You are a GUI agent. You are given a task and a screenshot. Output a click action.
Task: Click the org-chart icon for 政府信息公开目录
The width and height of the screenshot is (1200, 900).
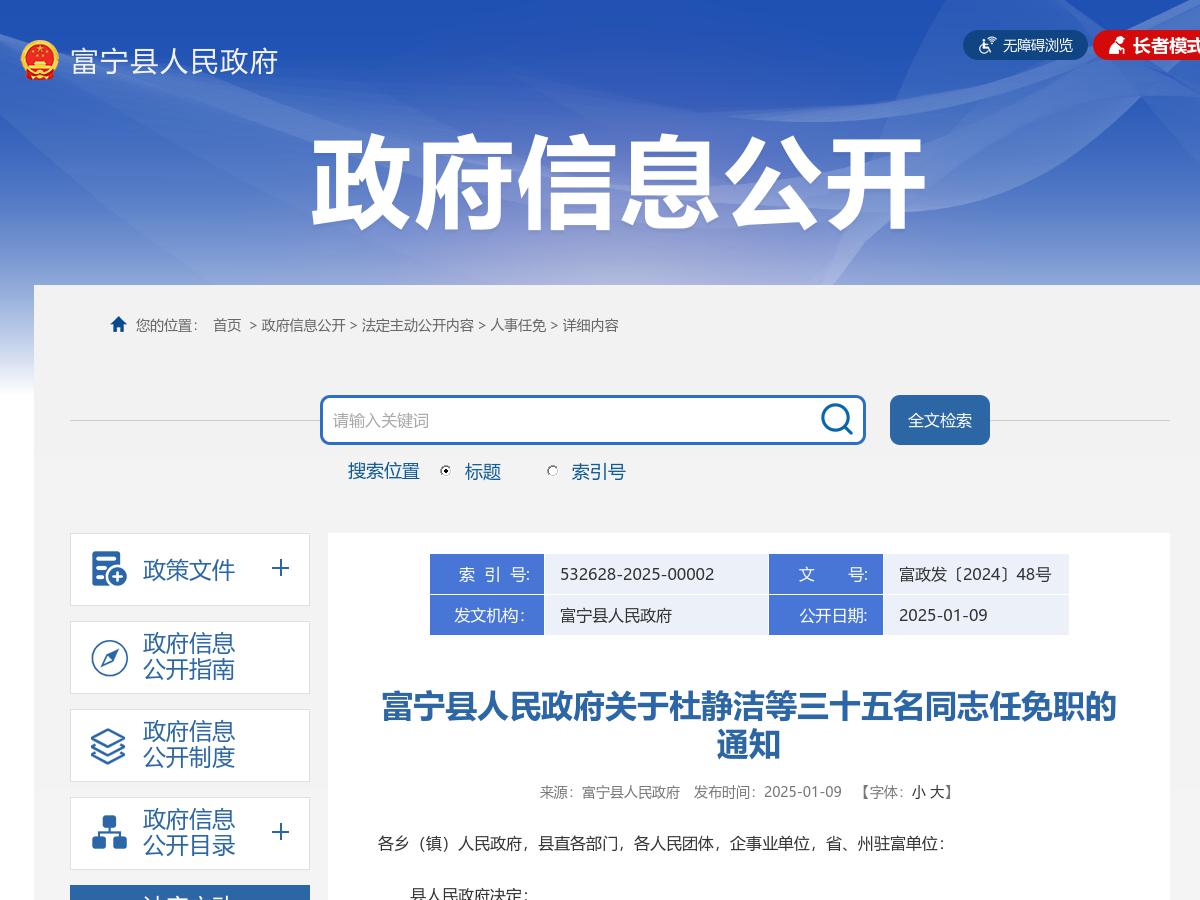coord(107,833)
